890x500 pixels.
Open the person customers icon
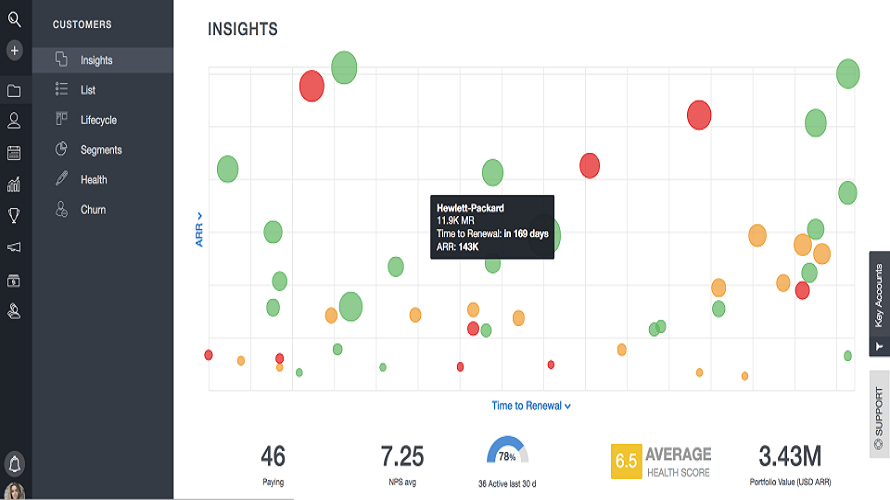(14, 121)
